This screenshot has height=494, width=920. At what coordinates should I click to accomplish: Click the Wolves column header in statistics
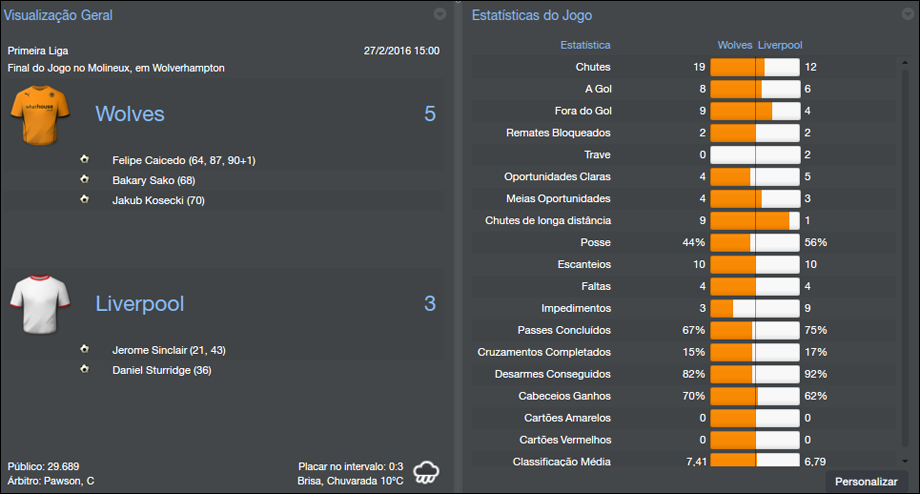(735, 45)
